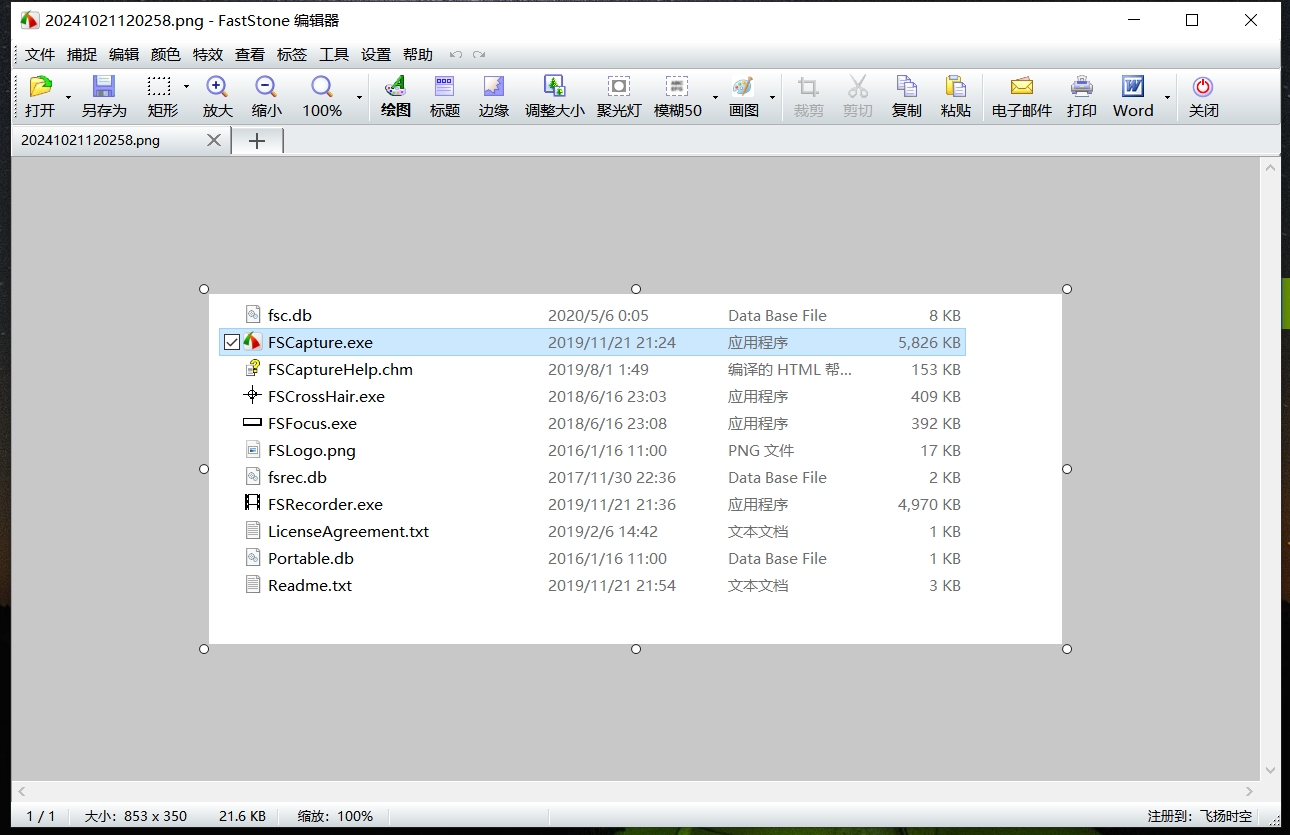Viewport: 1290px width, 835px height.
Task: Click the 缩放: 100% status bar entry
Action: click(x=335, y=816)
